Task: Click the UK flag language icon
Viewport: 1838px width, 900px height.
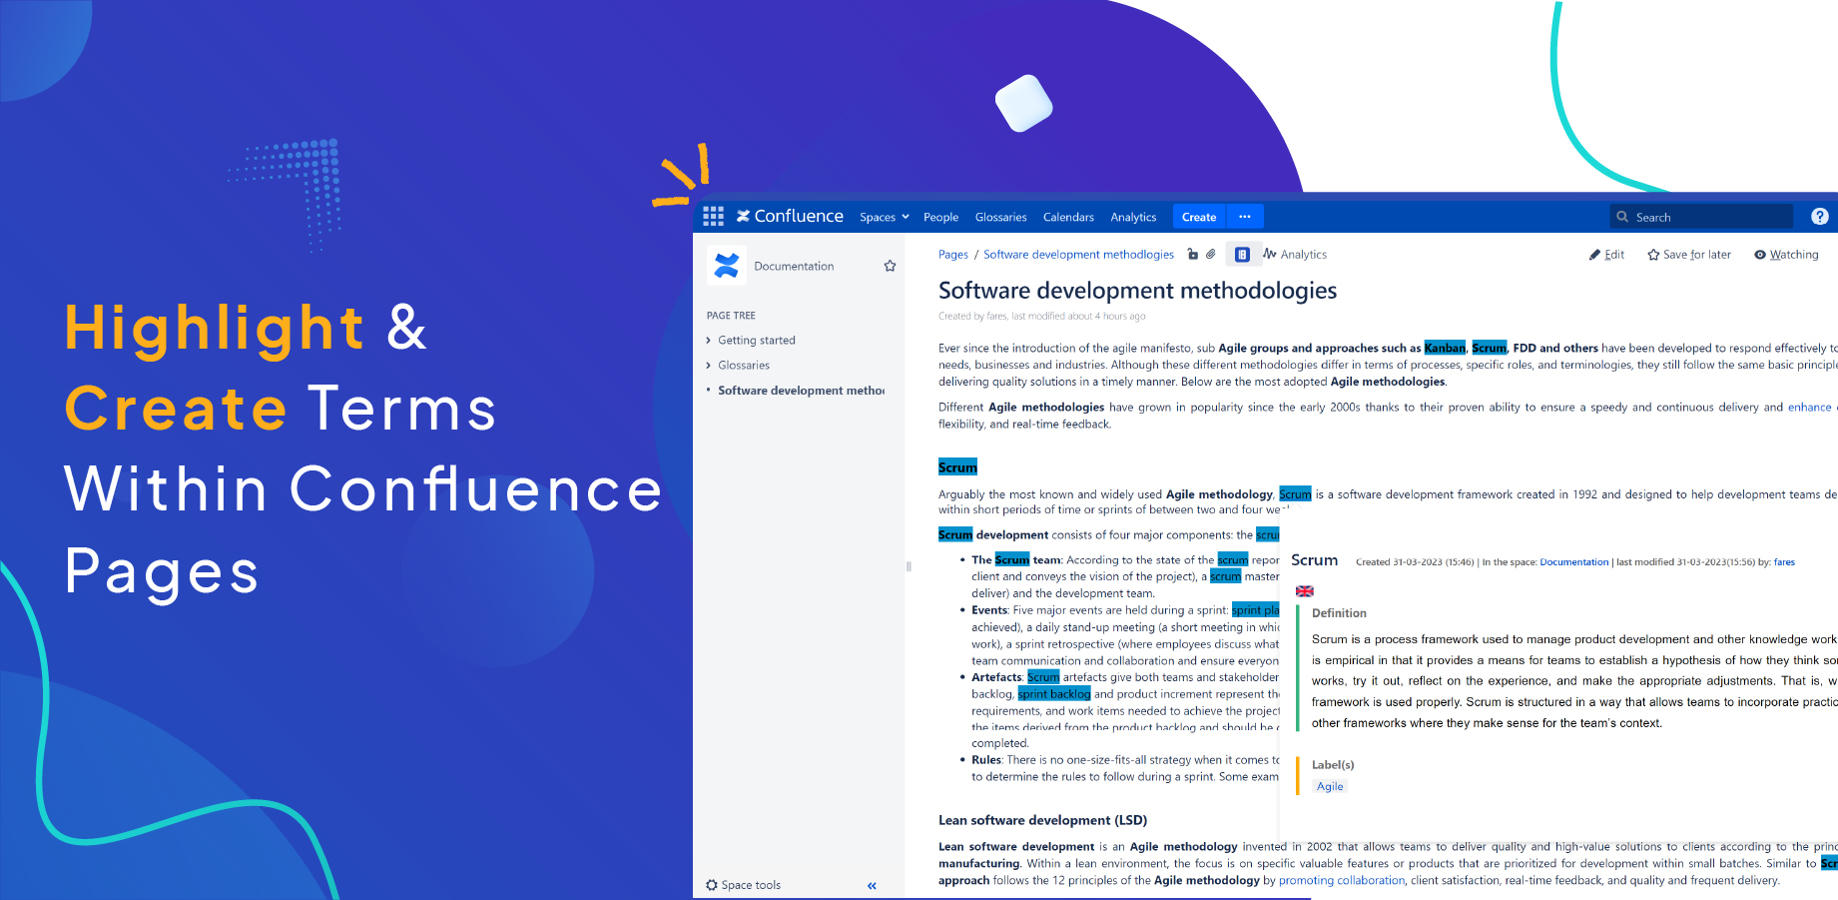Action: (x=1304, y=591)
